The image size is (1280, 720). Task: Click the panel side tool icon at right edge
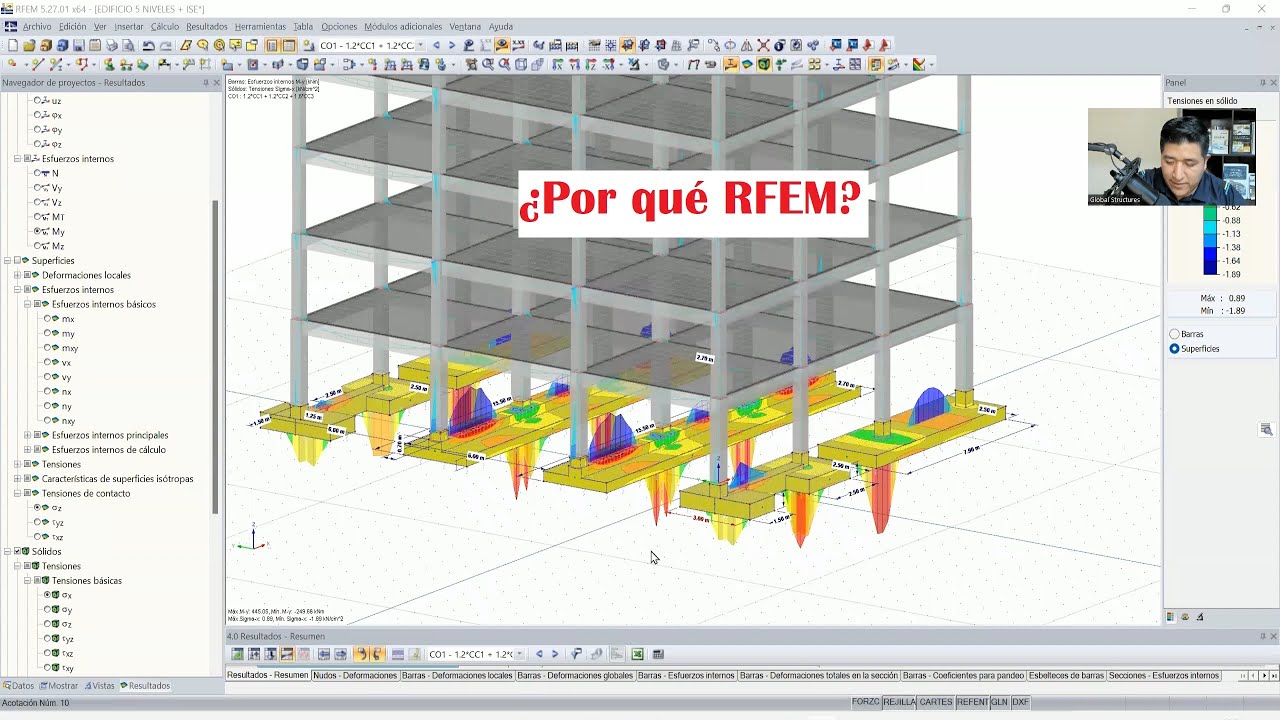pos(1266,429)
